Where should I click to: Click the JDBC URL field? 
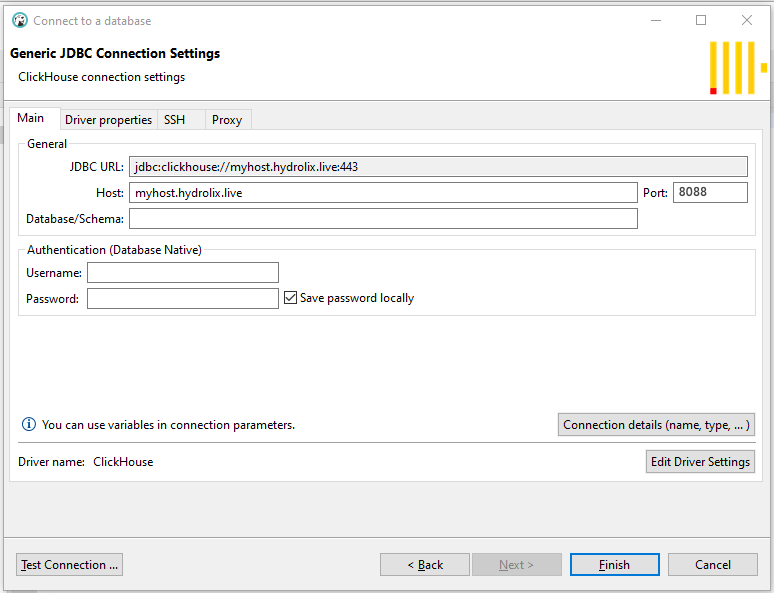(x=438, y=166)
